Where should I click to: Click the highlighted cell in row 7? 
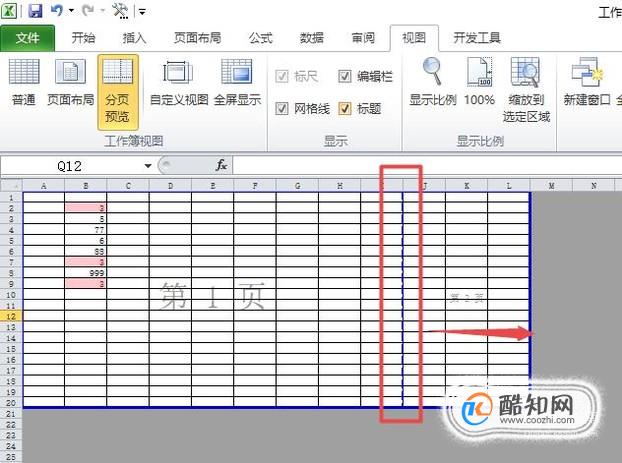pyautogui.click(x=86, y=262)
